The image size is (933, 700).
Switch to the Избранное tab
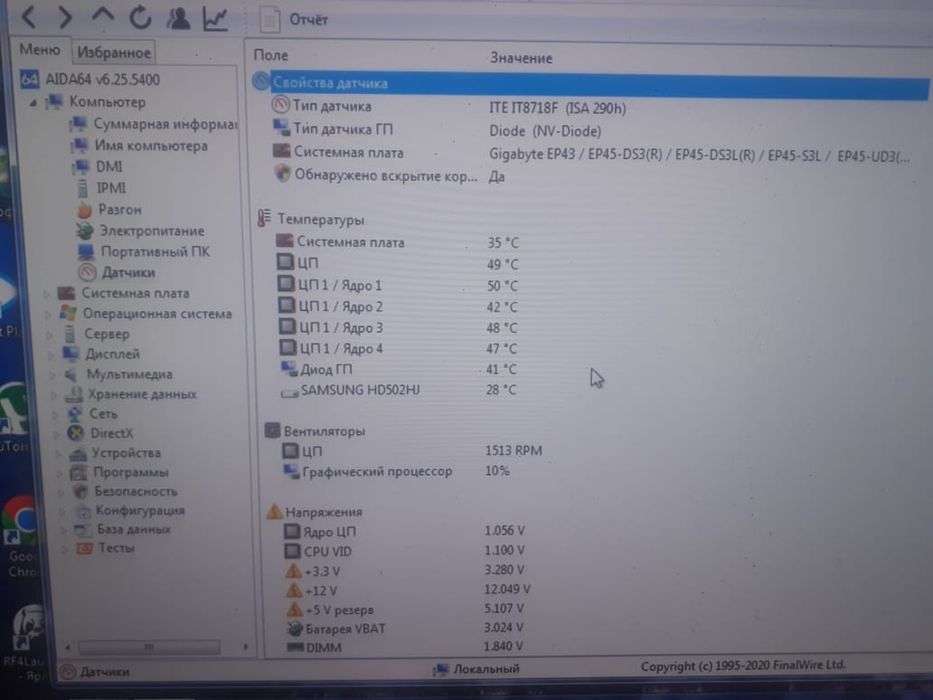click(114, 52)
